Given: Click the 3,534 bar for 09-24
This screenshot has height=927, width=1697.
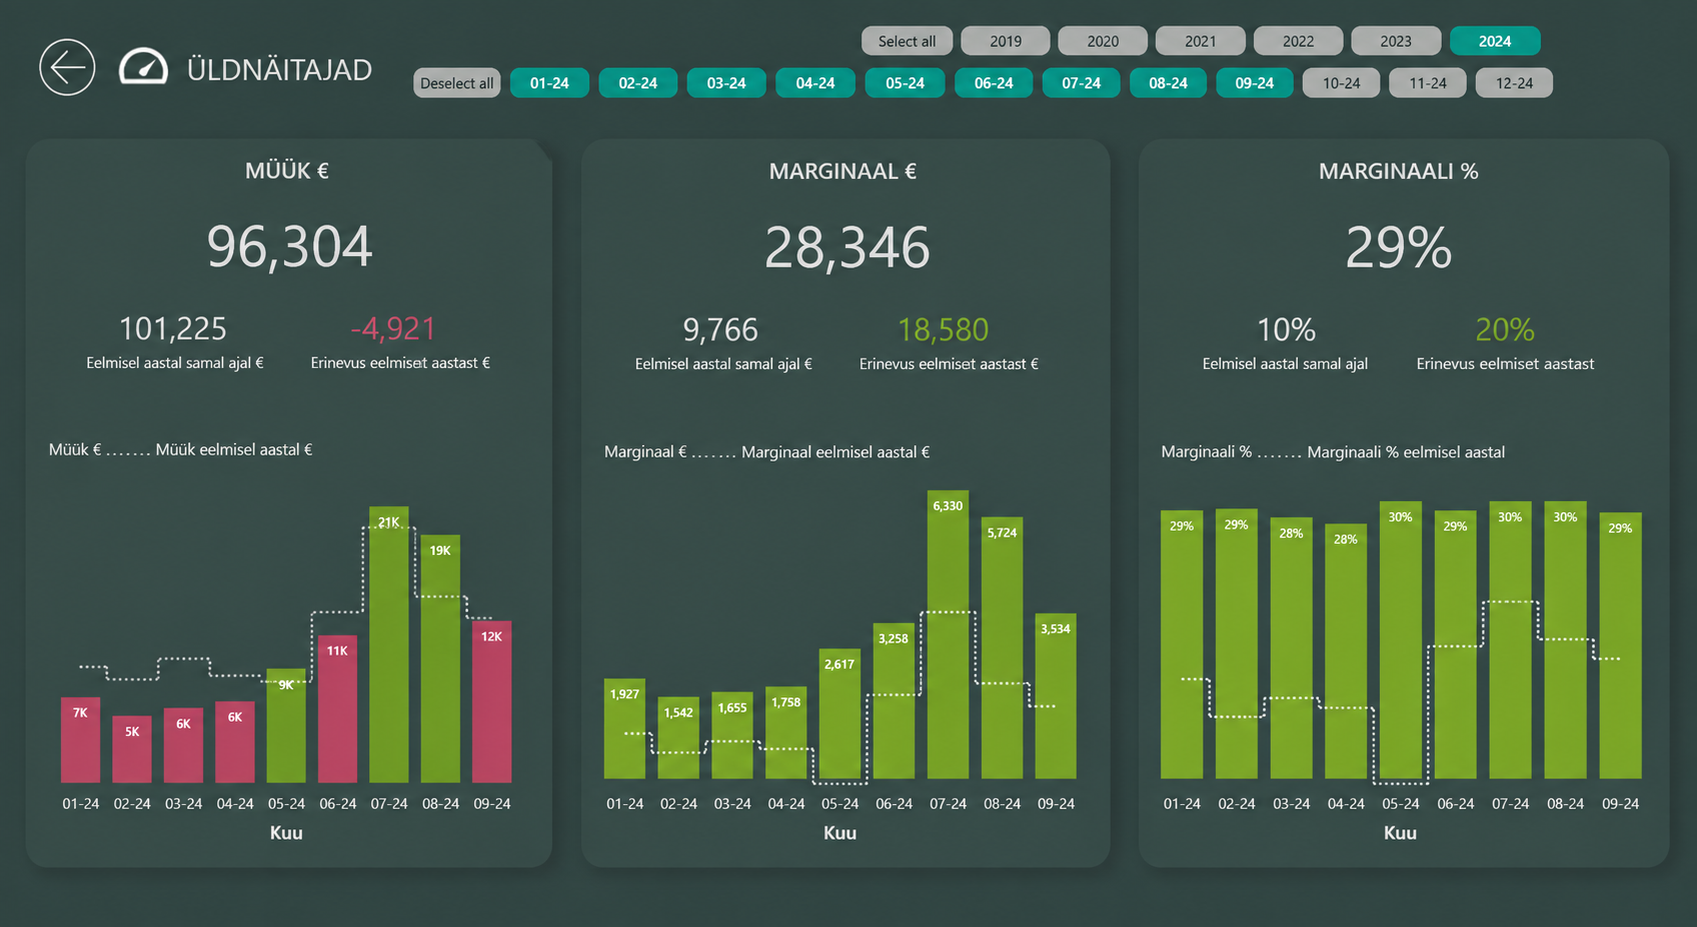Looking at the screenshot, I should click(1055, 696).
